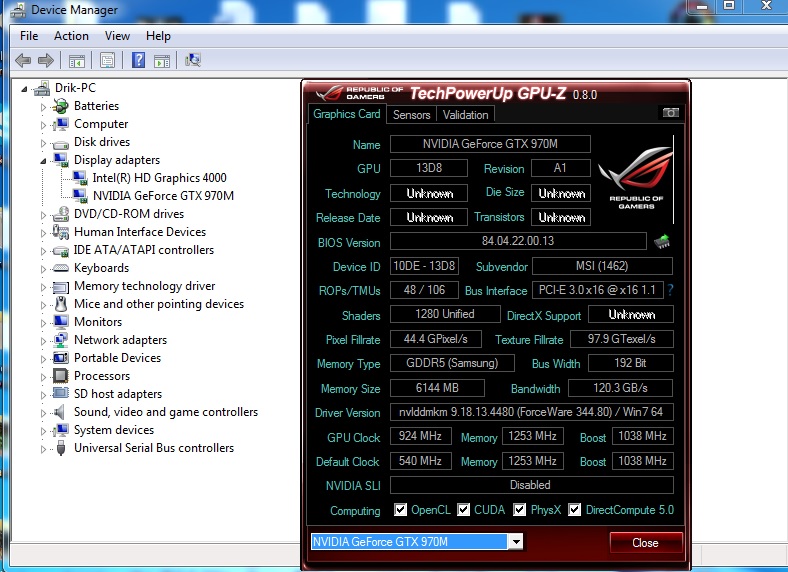
Task: Click Scan for hardware changes icon
Action: tap(193, 60)
